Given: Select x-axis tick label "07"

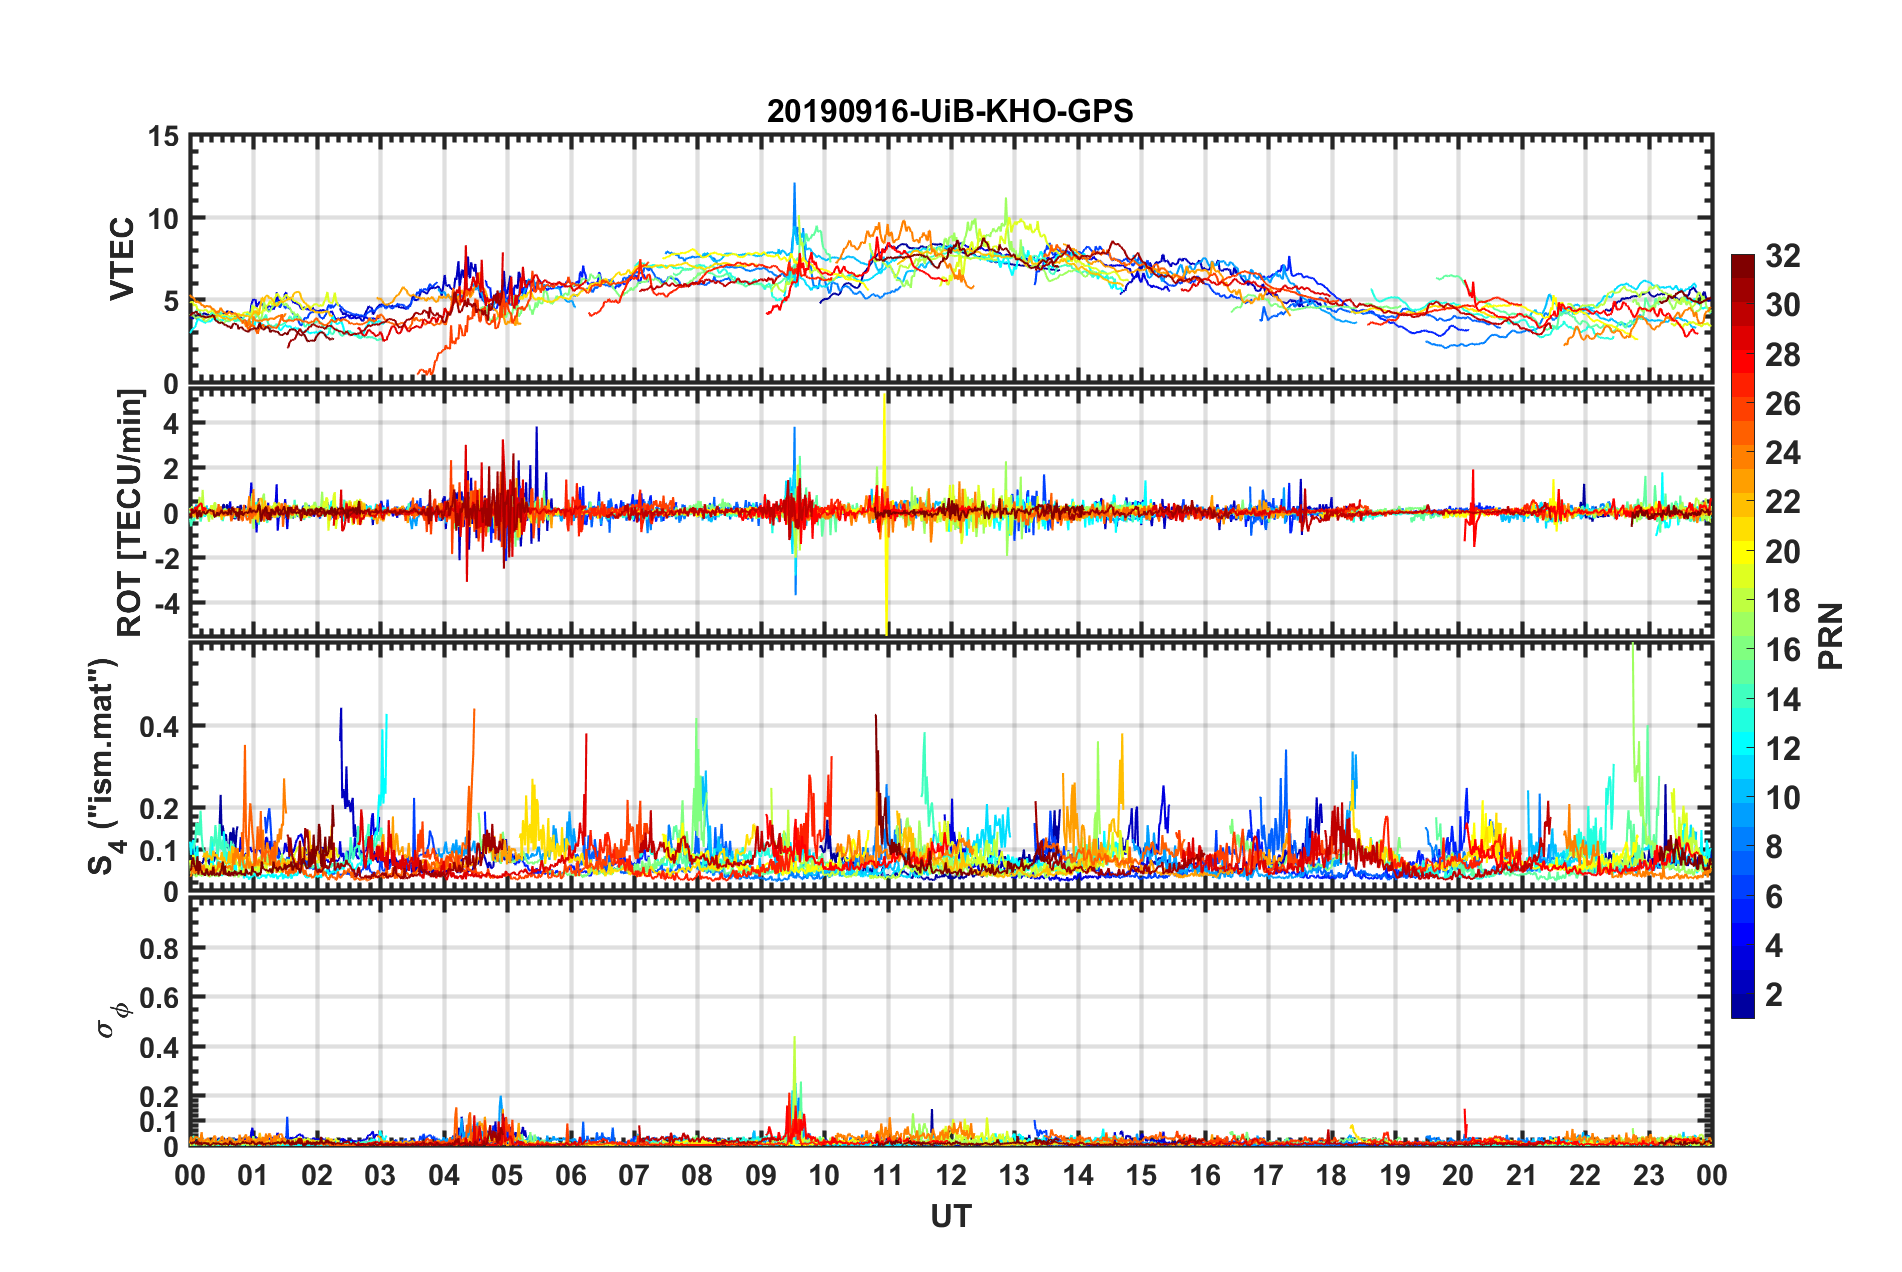Looking at the screenshot, I should coord(634,1175).
